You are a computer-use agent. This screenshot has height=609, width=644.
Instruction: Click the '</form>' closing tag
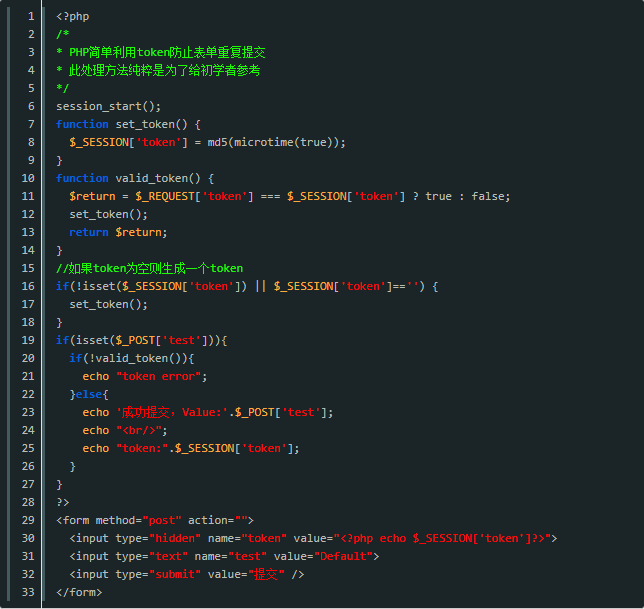click(x=79, y=592)
